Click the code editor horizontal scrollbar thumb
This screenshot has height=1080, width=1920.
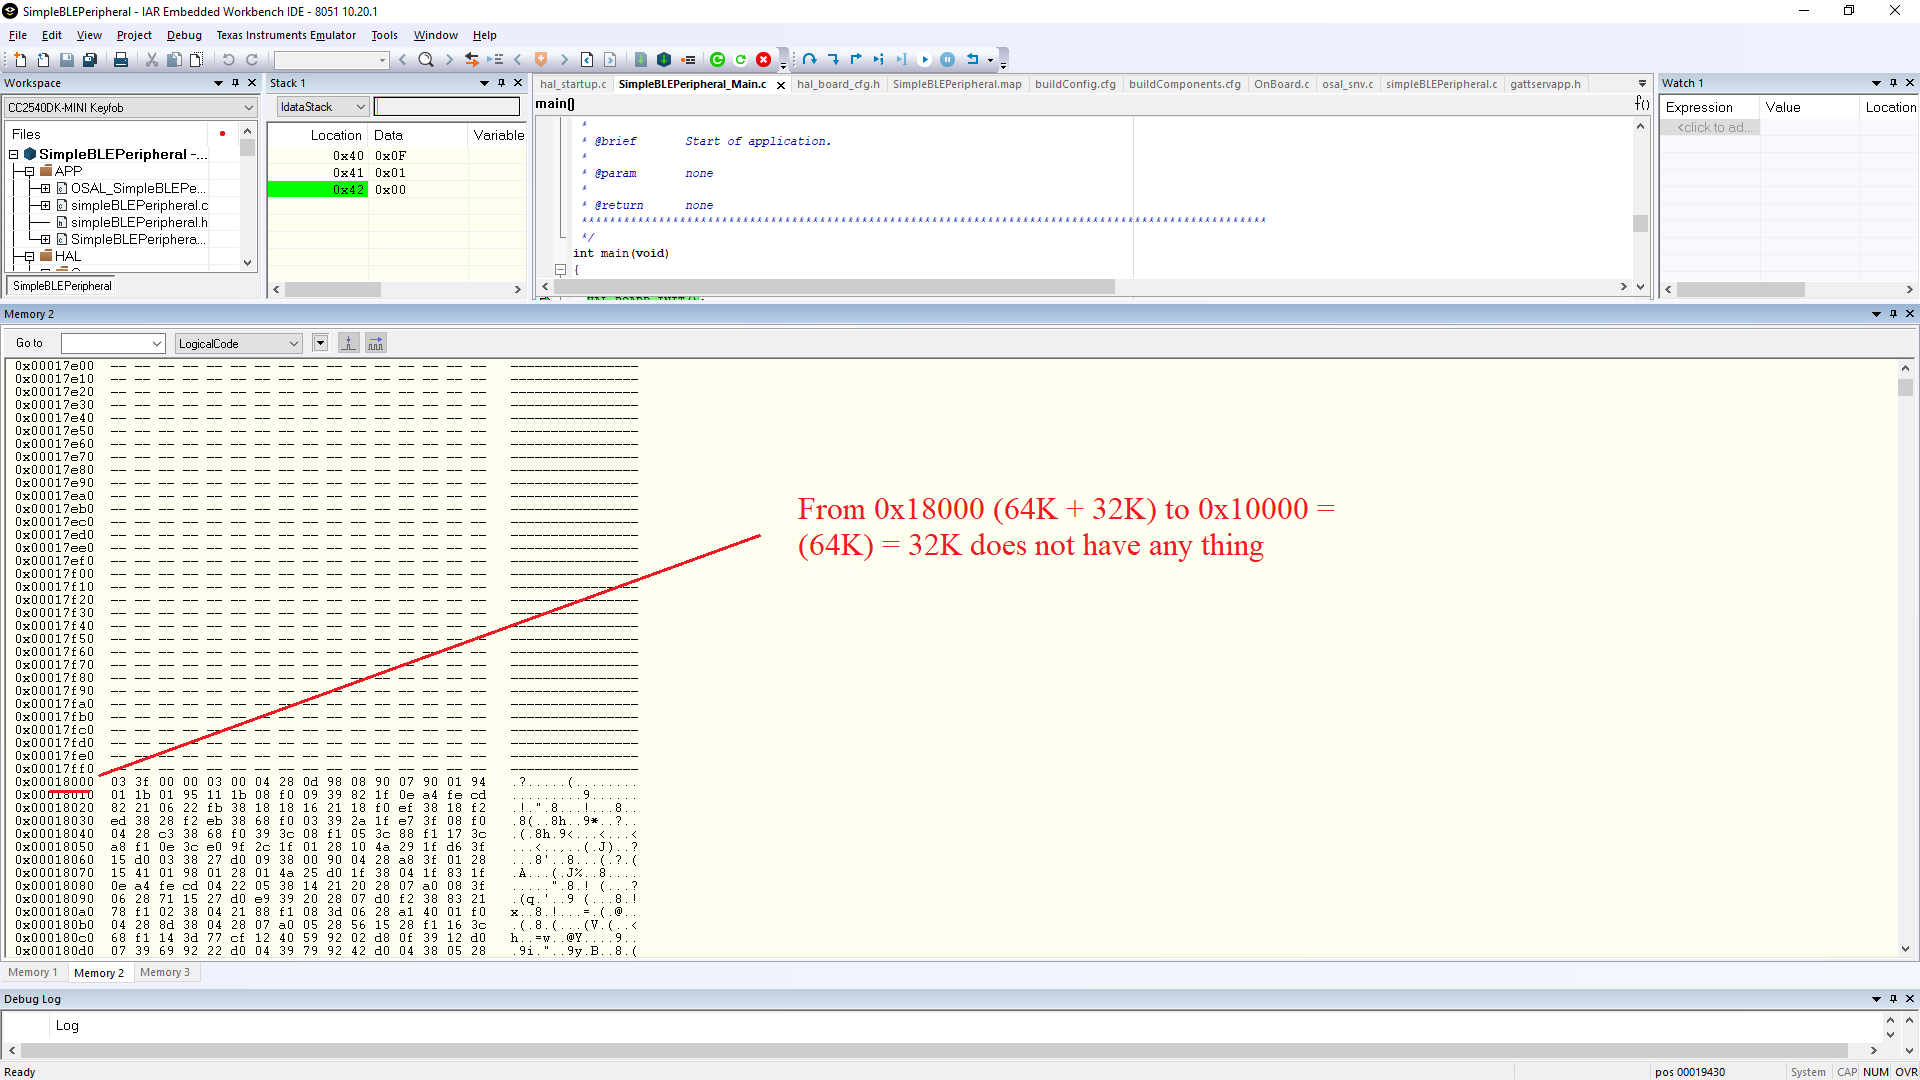pos(834,287)
